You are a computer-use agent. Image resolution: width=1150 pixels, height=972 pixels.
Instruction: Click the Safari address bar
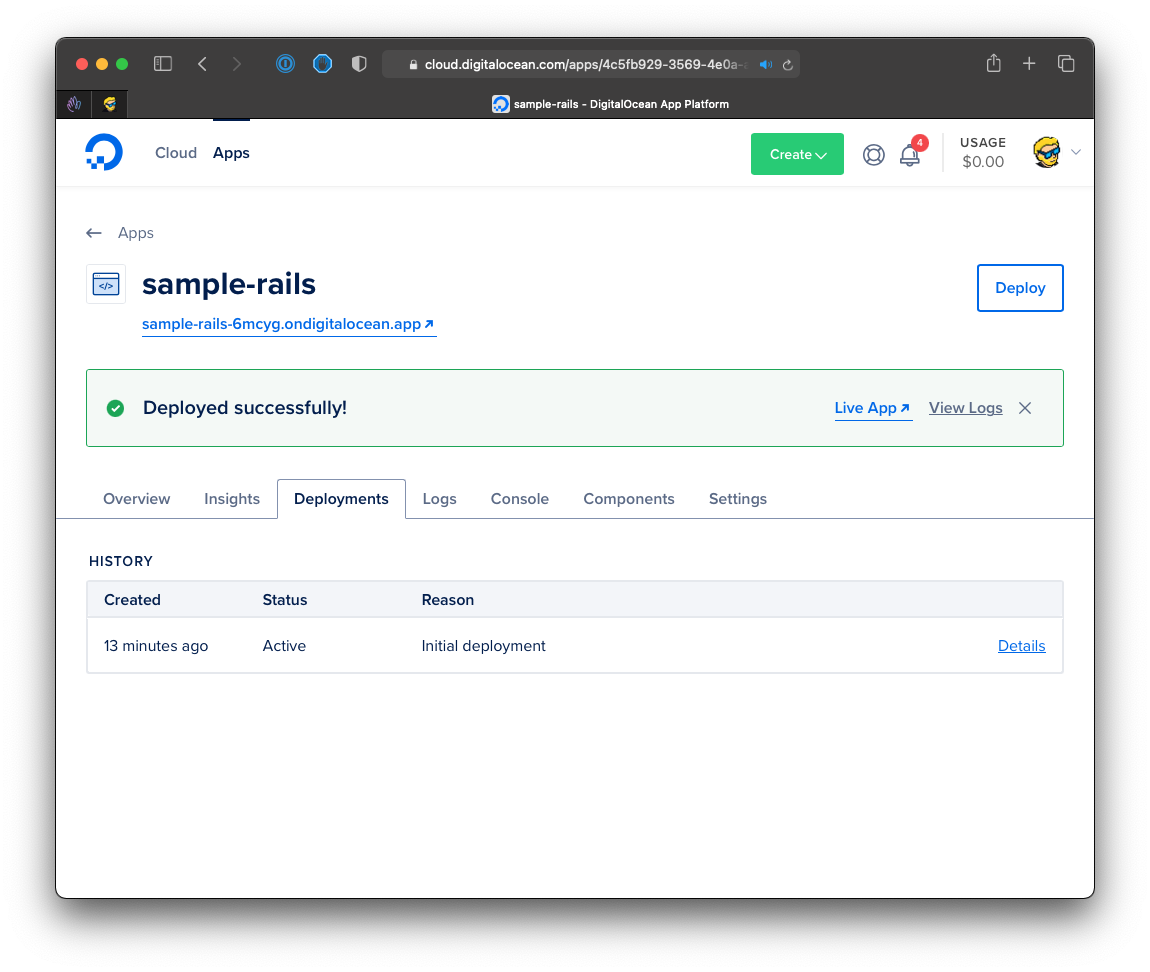click(580, 65)
